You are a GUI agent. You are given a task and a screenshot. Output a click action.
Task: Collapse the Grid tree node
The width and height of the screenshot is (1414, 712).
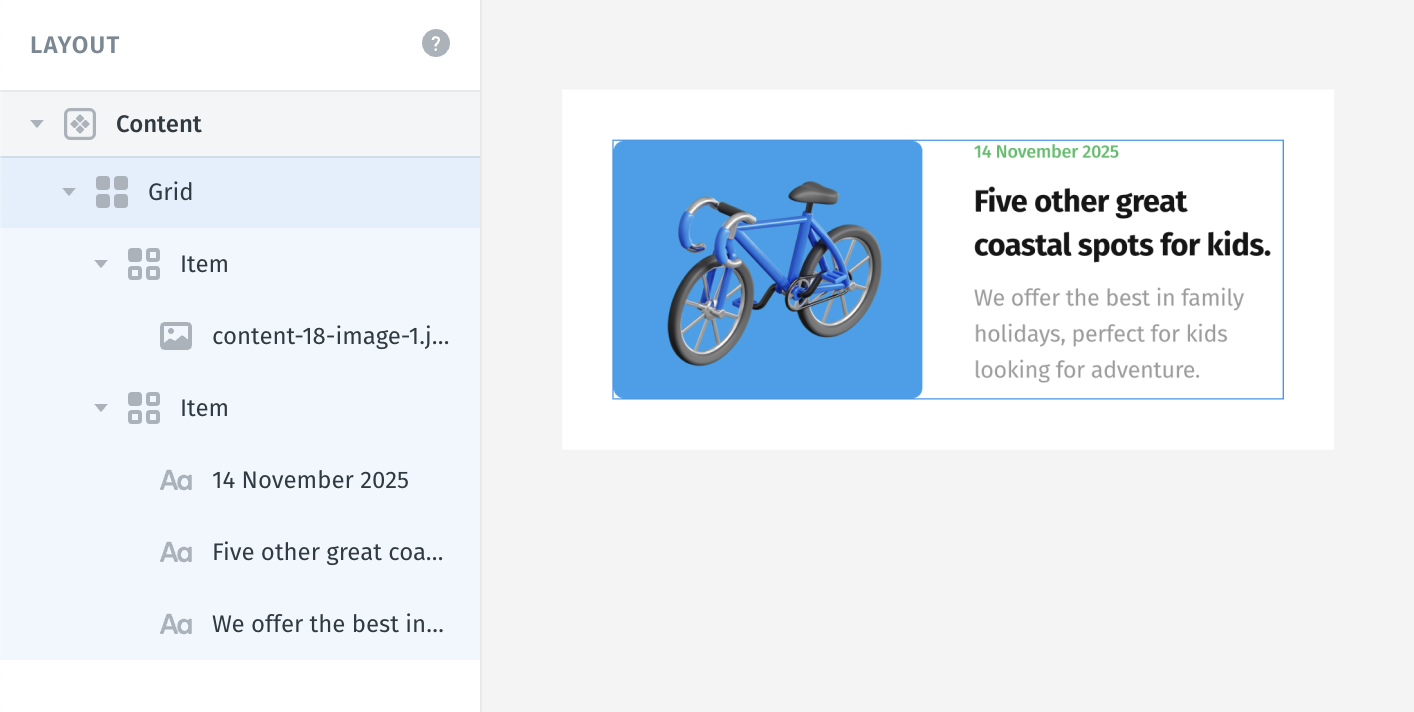(x=69, y=192)
